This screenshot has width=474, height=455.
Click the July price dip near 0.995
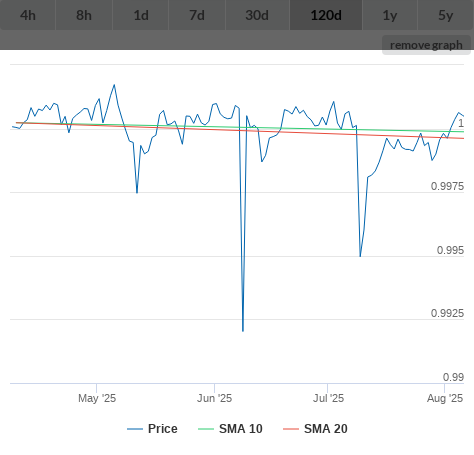coord(360,256)
